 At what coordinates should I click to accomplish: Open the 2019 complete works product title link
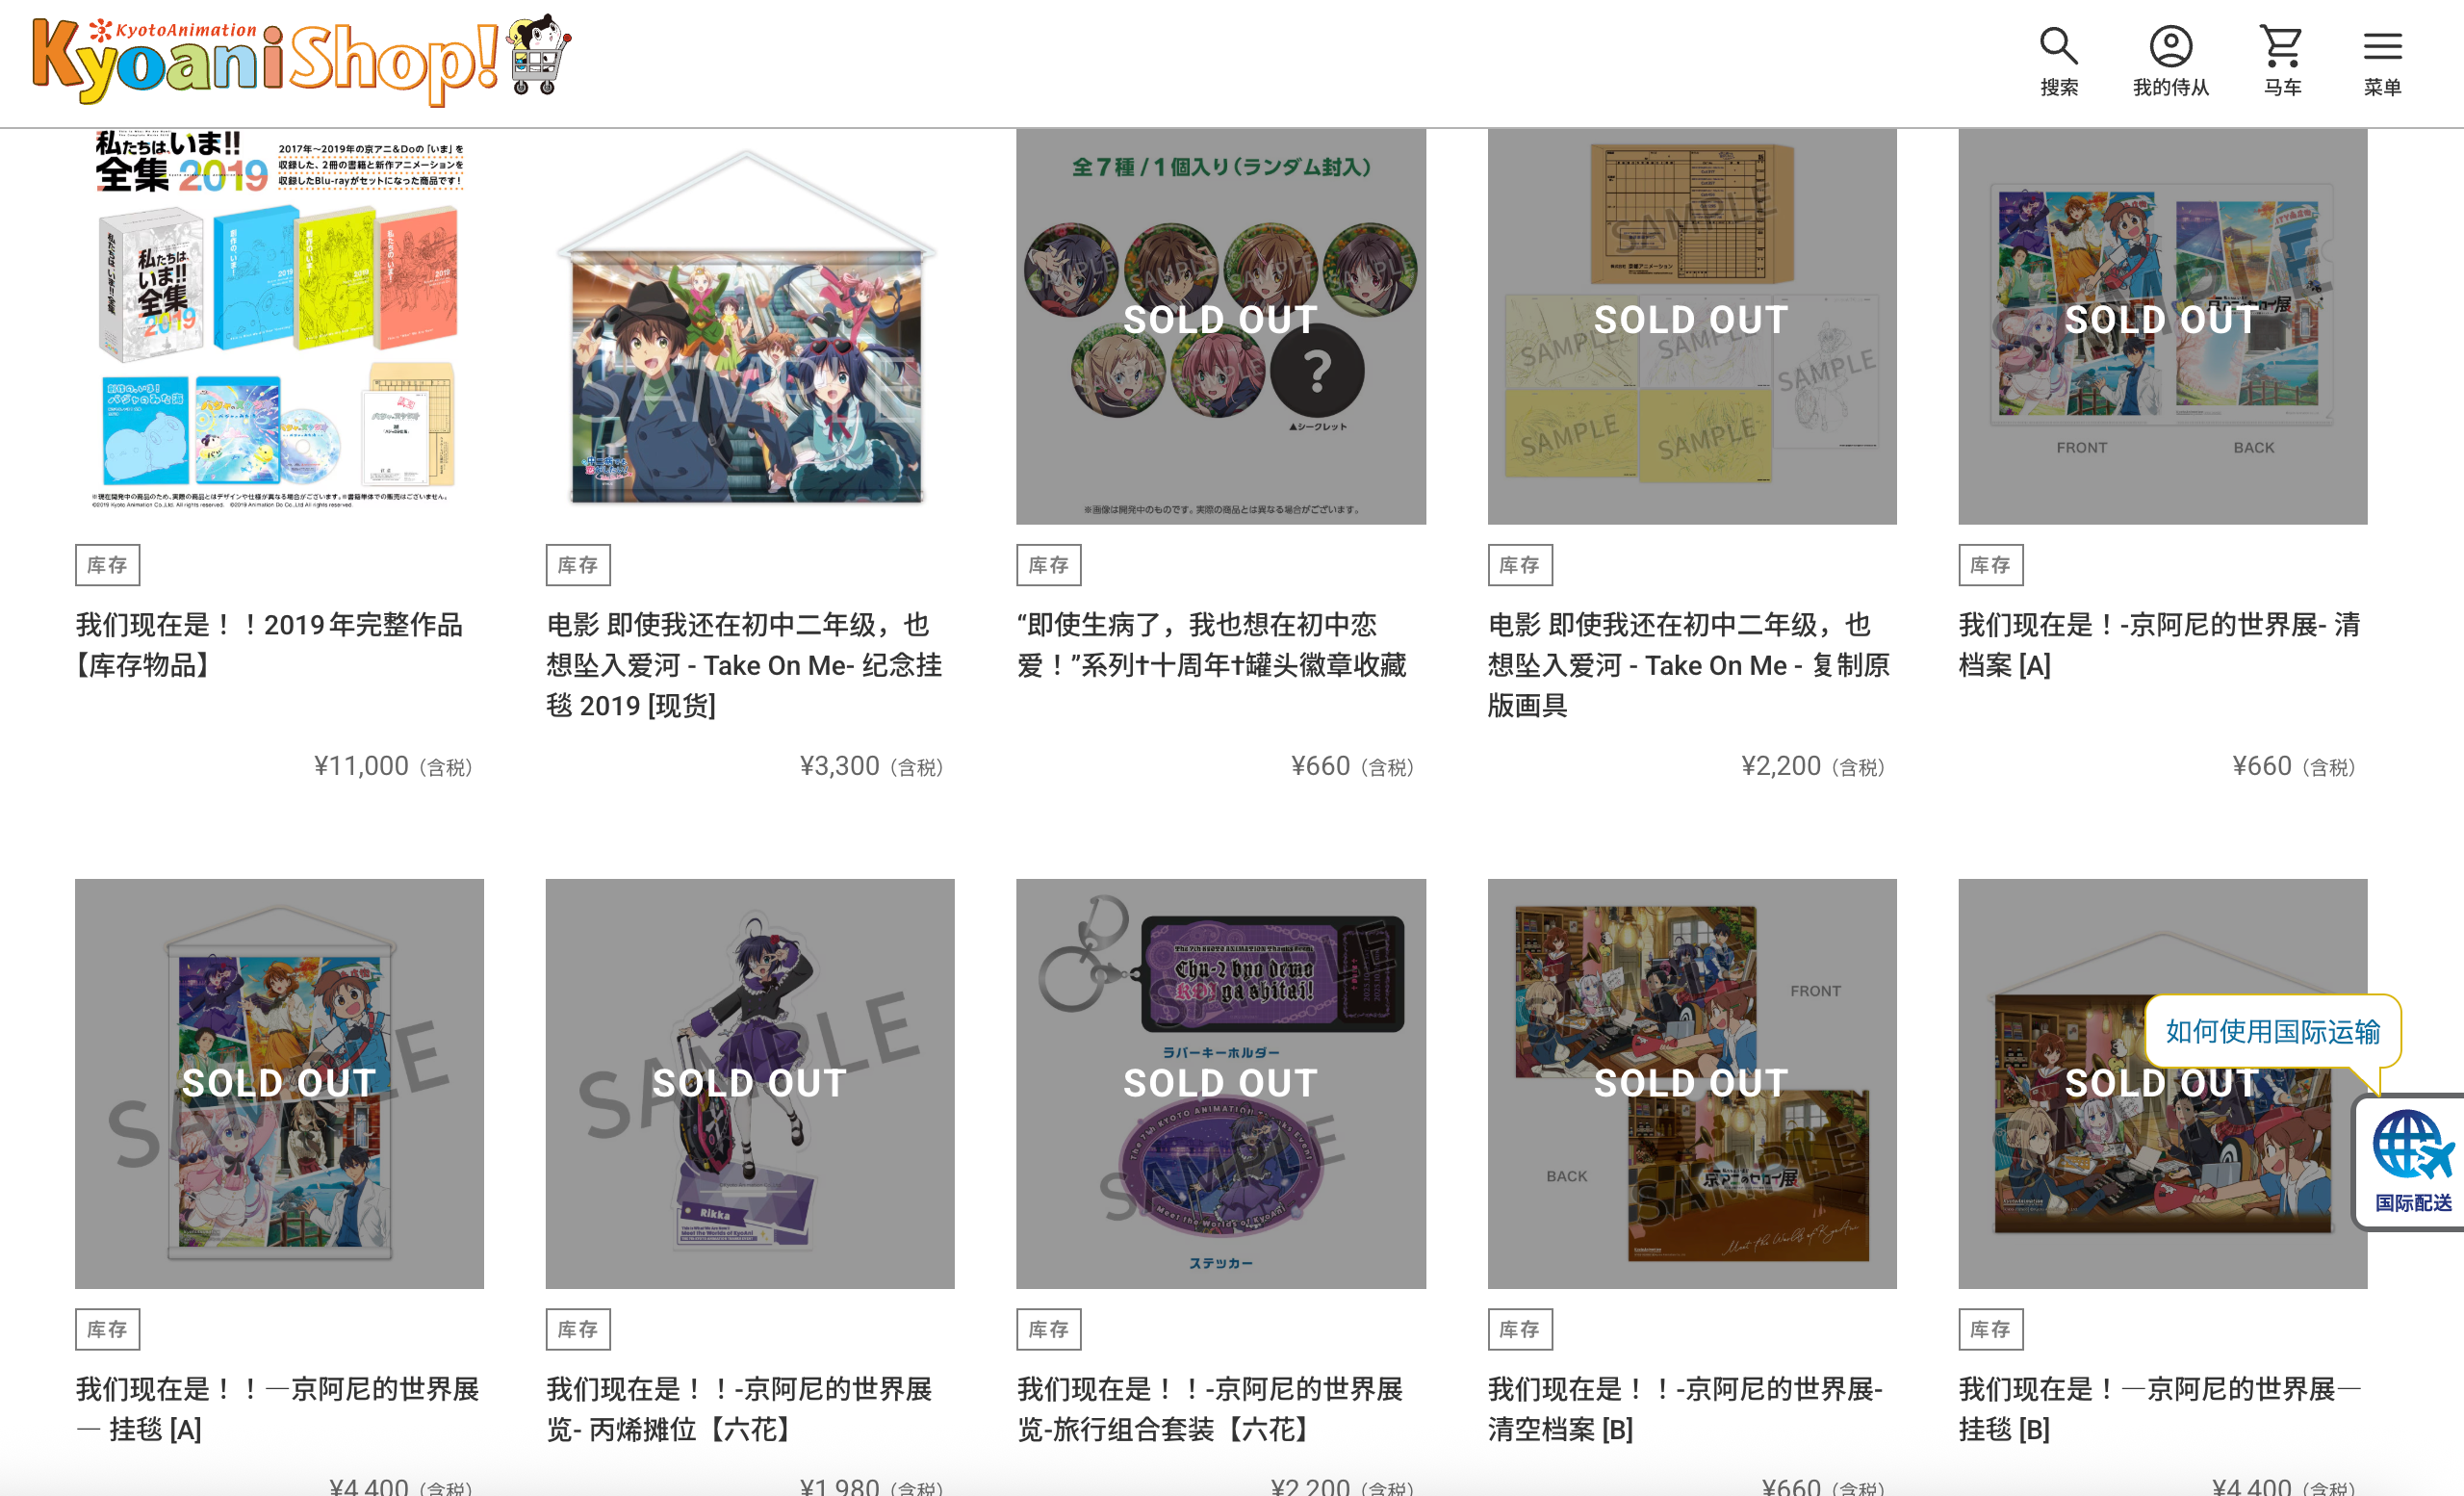pyautogui.click(x=270, y=645)
